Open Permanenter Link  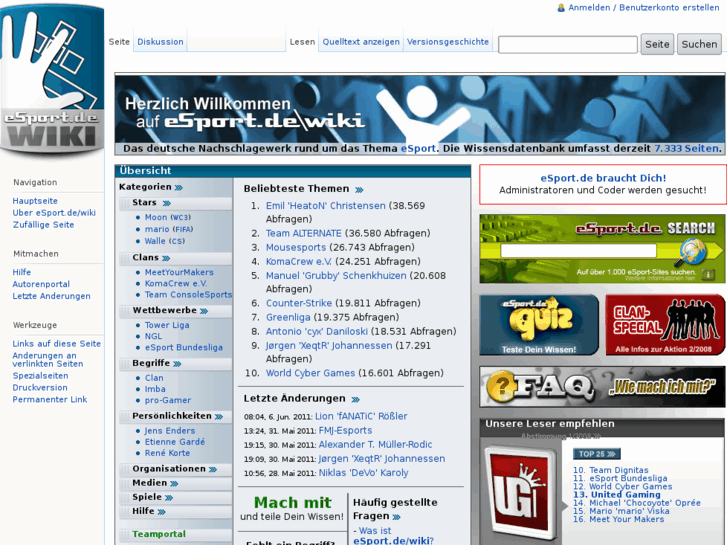click(x=50, y=399)
